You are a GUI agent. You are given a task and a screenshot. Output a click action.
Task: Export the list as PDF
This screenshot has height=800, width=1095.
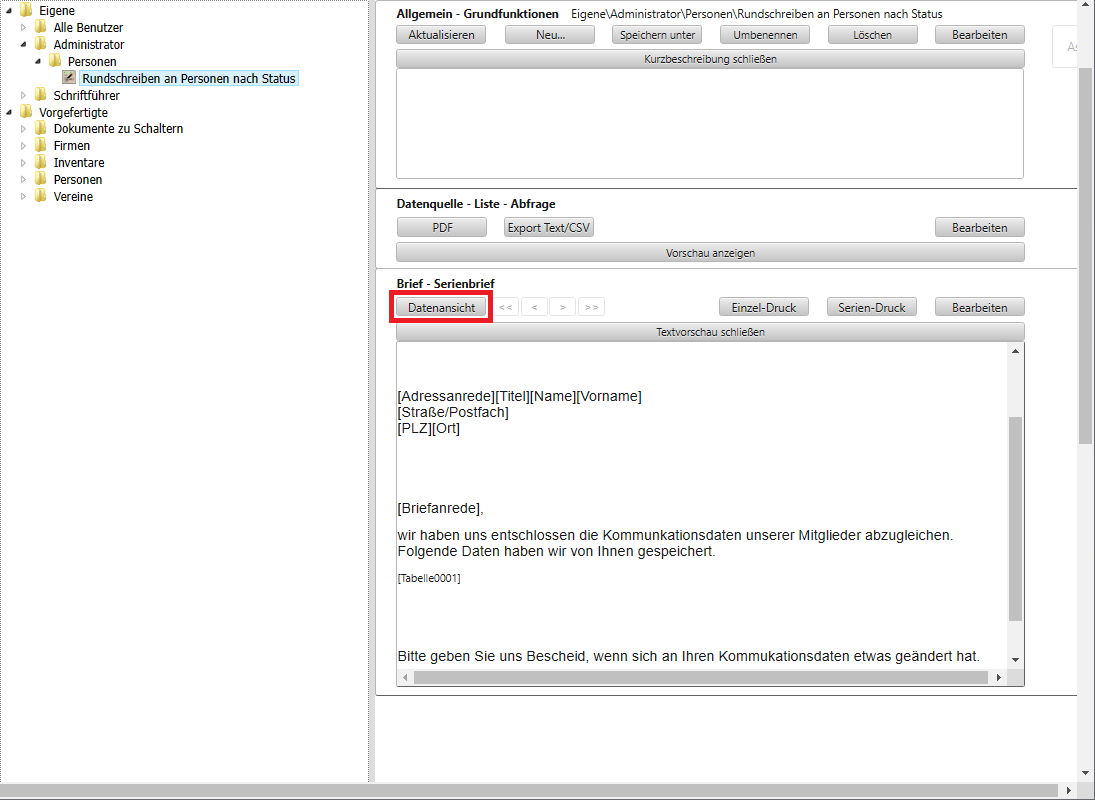click(x=442, y=228)
